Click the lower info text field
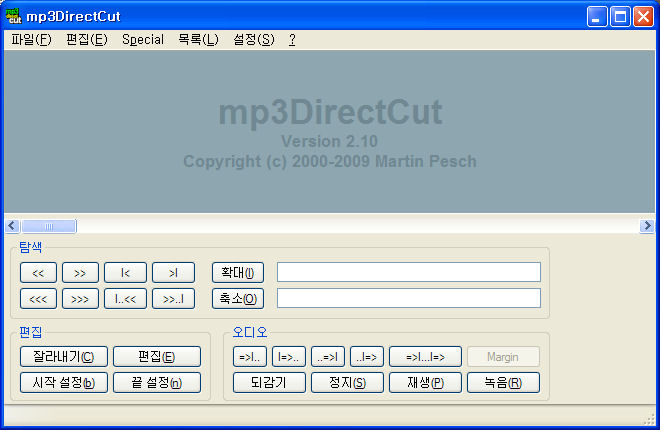This screenshot has height=430, width=660. (x=409, y=298)
